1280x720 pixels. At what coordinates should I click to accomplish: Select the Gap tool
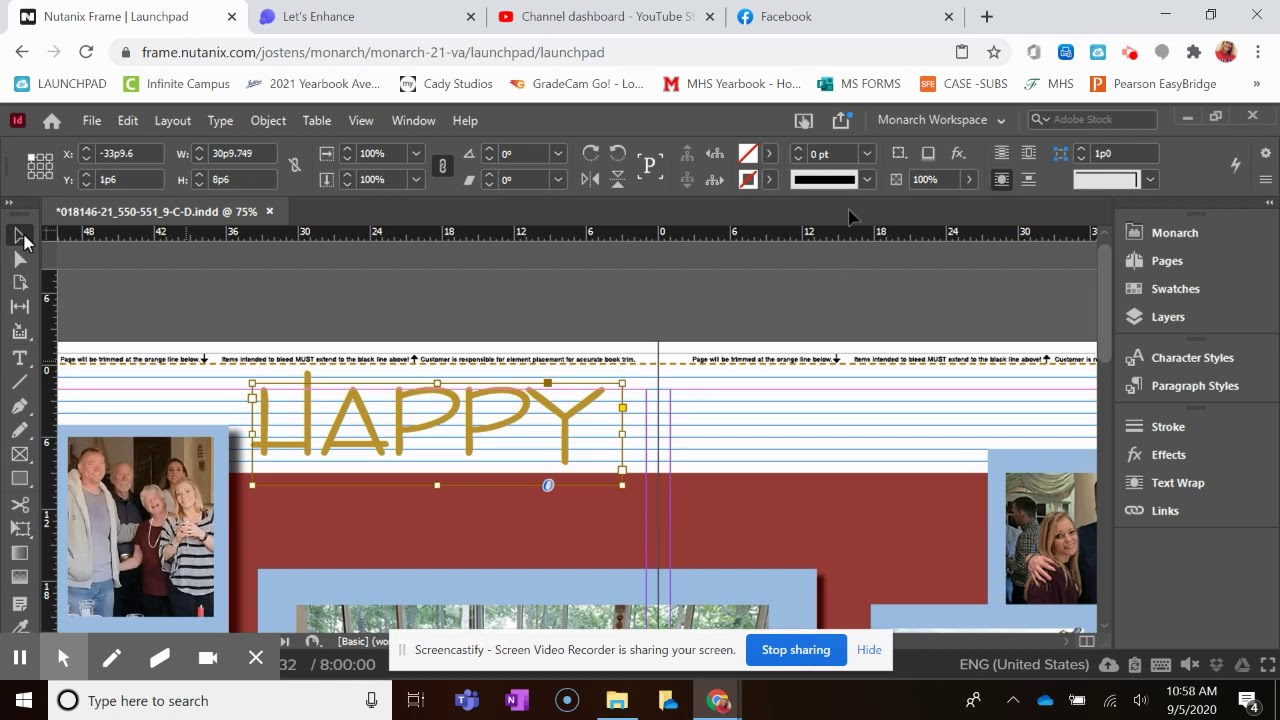(x=19, y=307)
